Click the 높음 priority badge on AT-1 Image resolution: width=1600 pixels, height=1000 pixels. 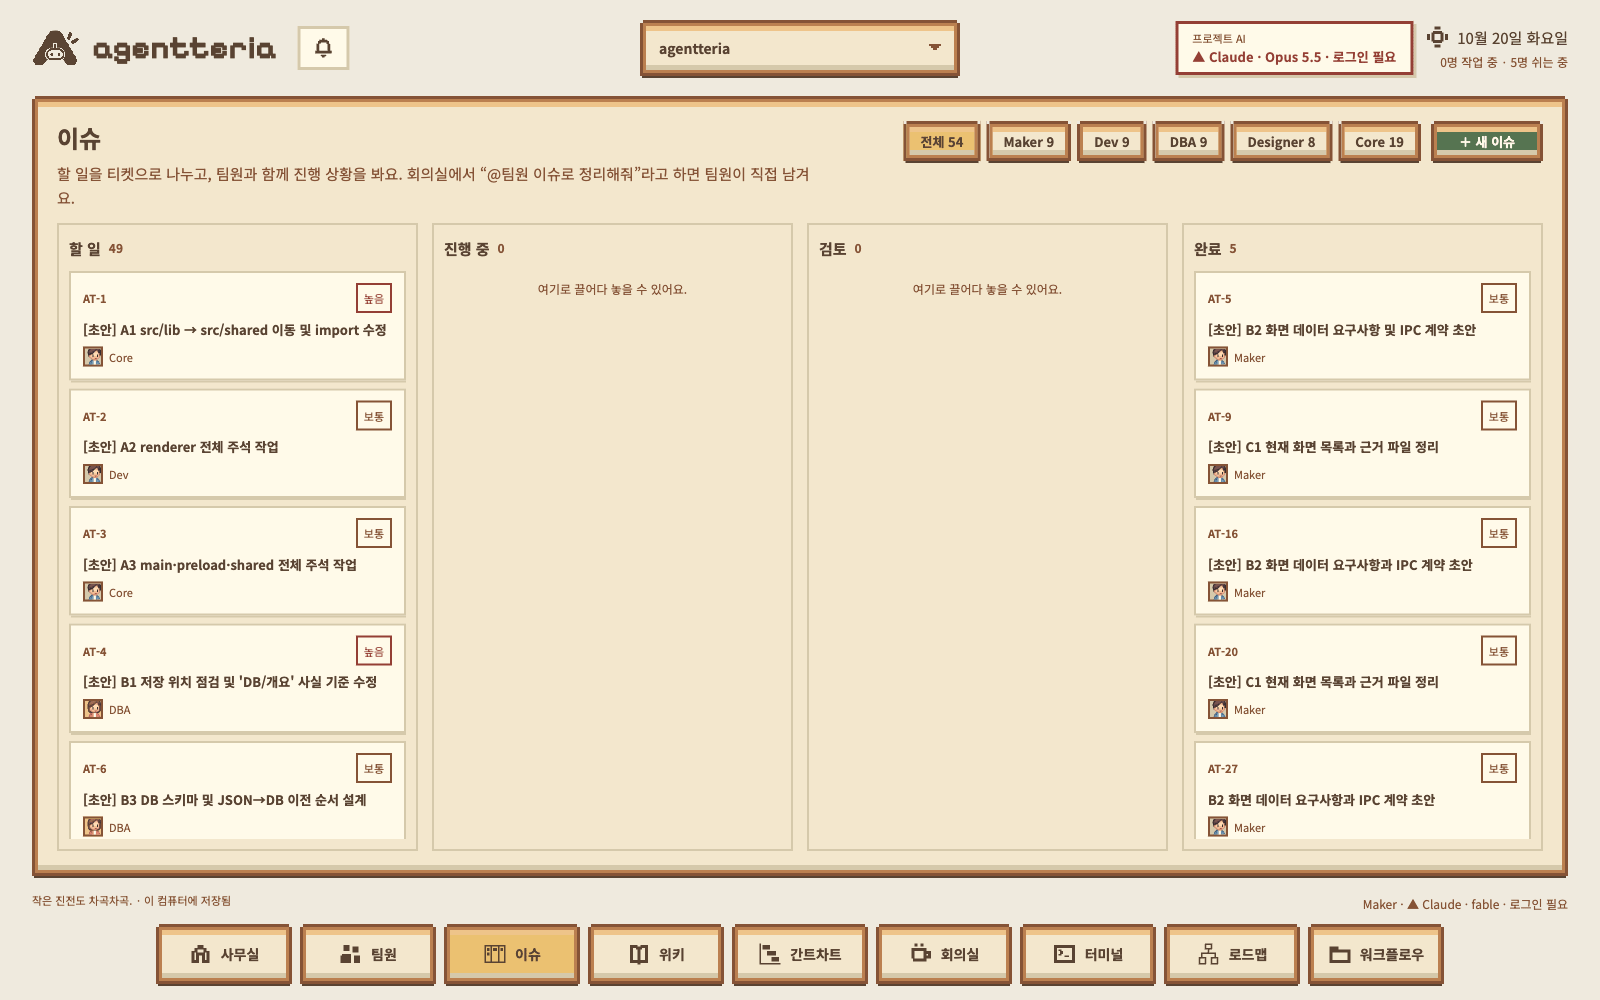pos(374,298)
